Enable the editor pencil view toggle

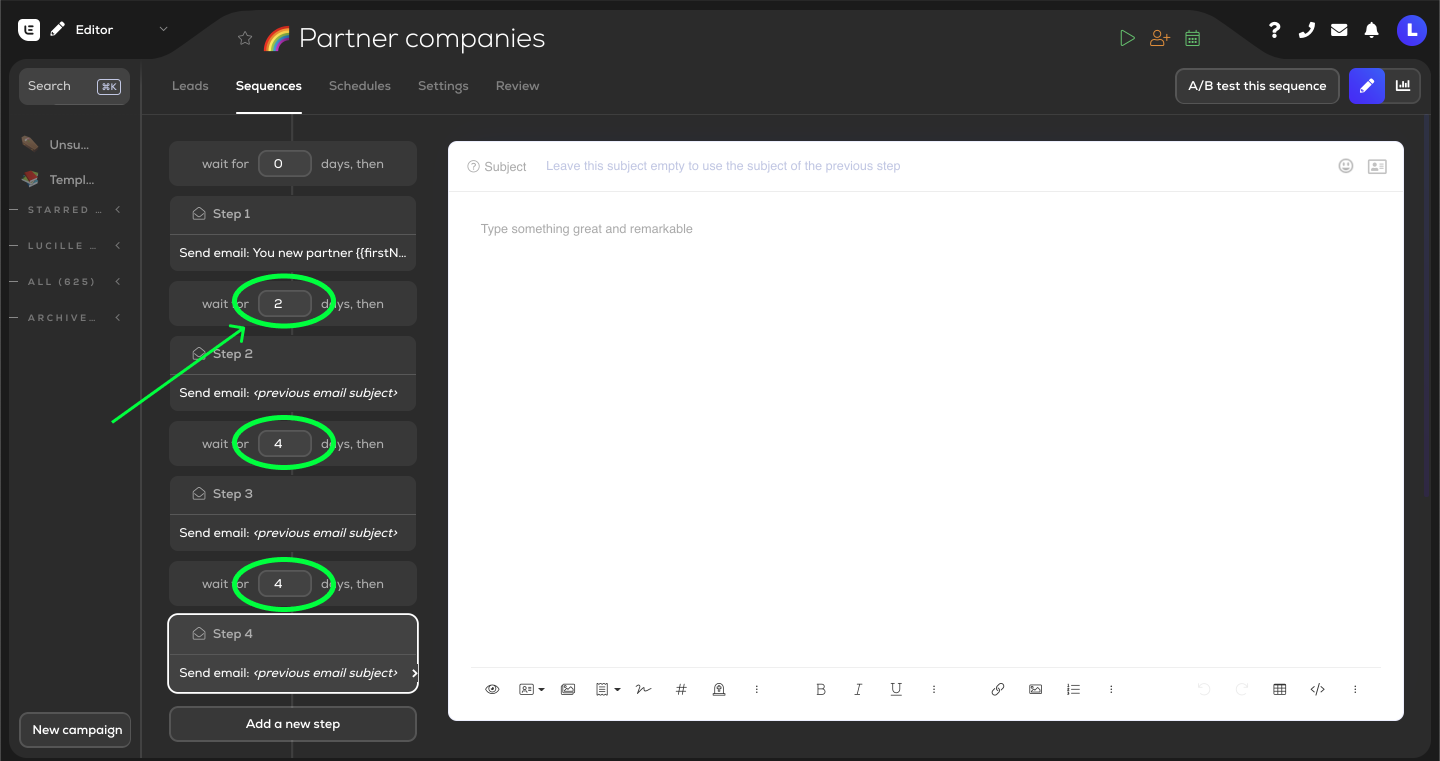[1366, 86]
